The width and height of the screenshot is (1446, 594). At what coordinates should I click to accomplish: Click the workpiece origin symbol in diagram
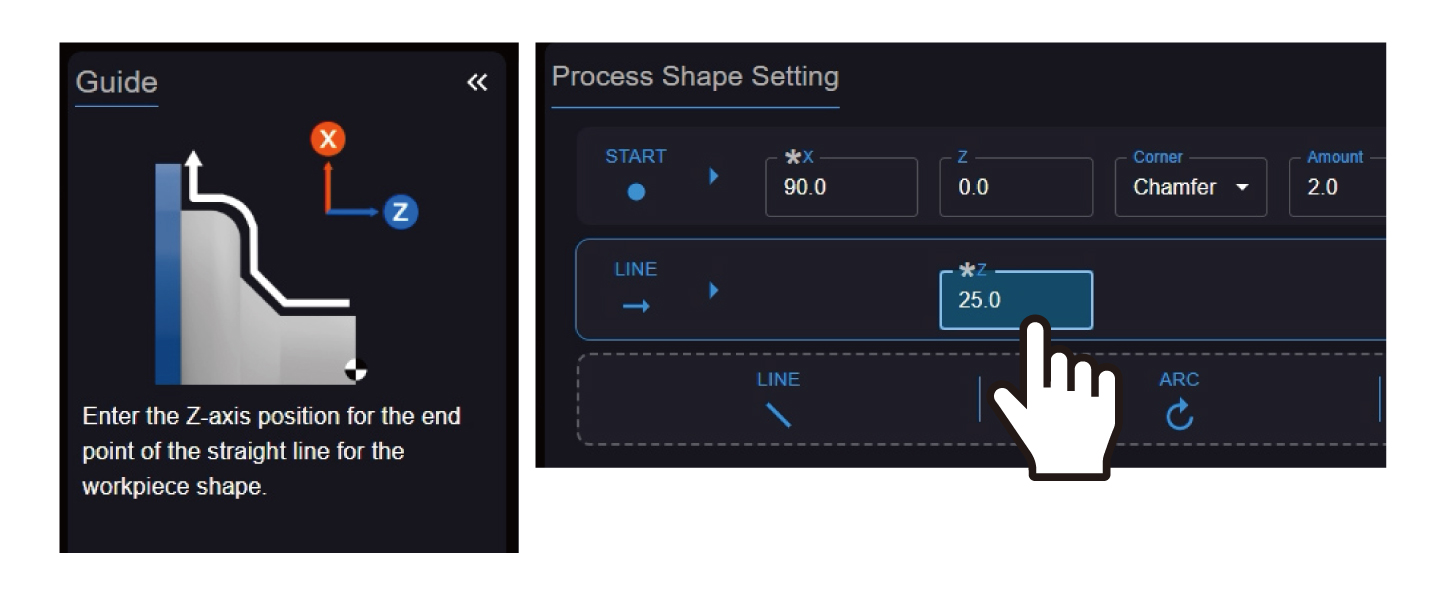(x=355, y=370)
